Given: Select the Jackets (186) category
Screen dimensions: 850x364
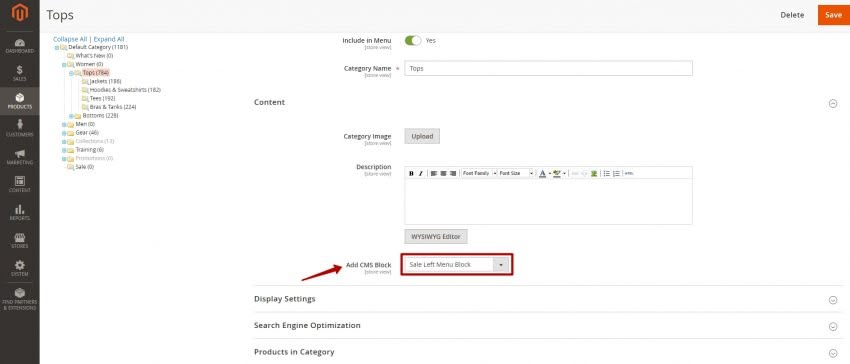Looking at the screenshot, I should click(105, 81).
